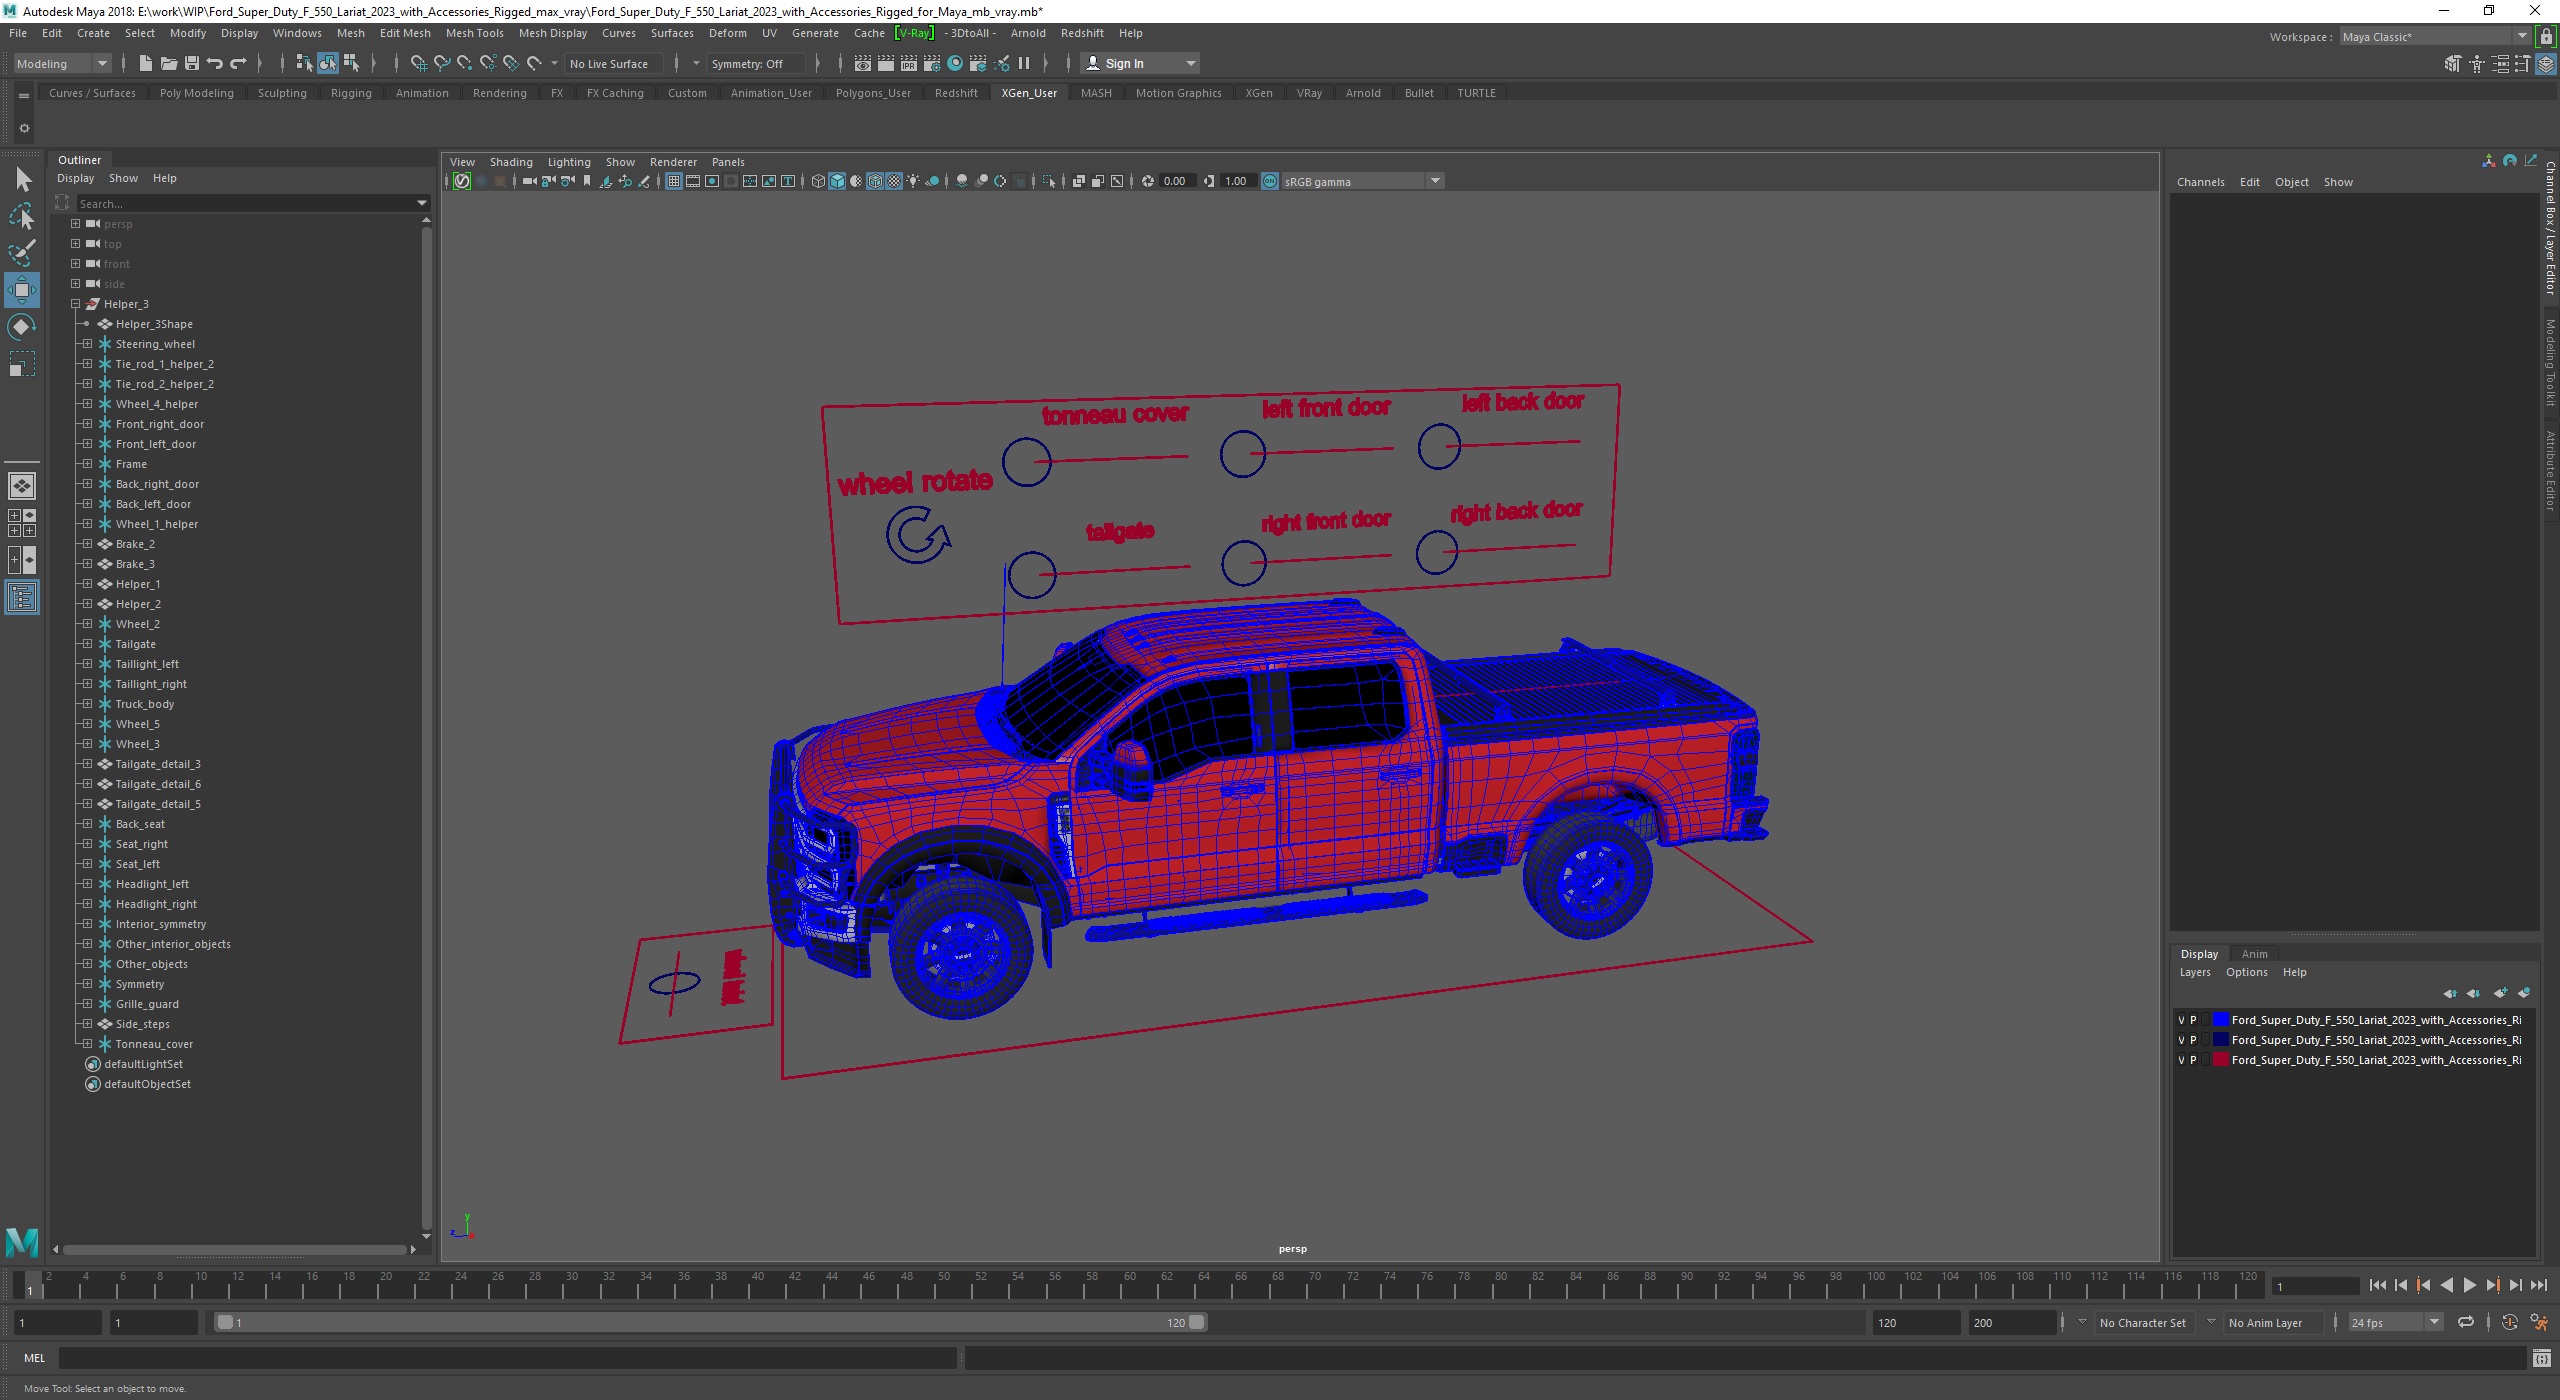Switch to four-view pane layout
Viewport: 2560px width, 1400px height.
(x=22, y=523)
